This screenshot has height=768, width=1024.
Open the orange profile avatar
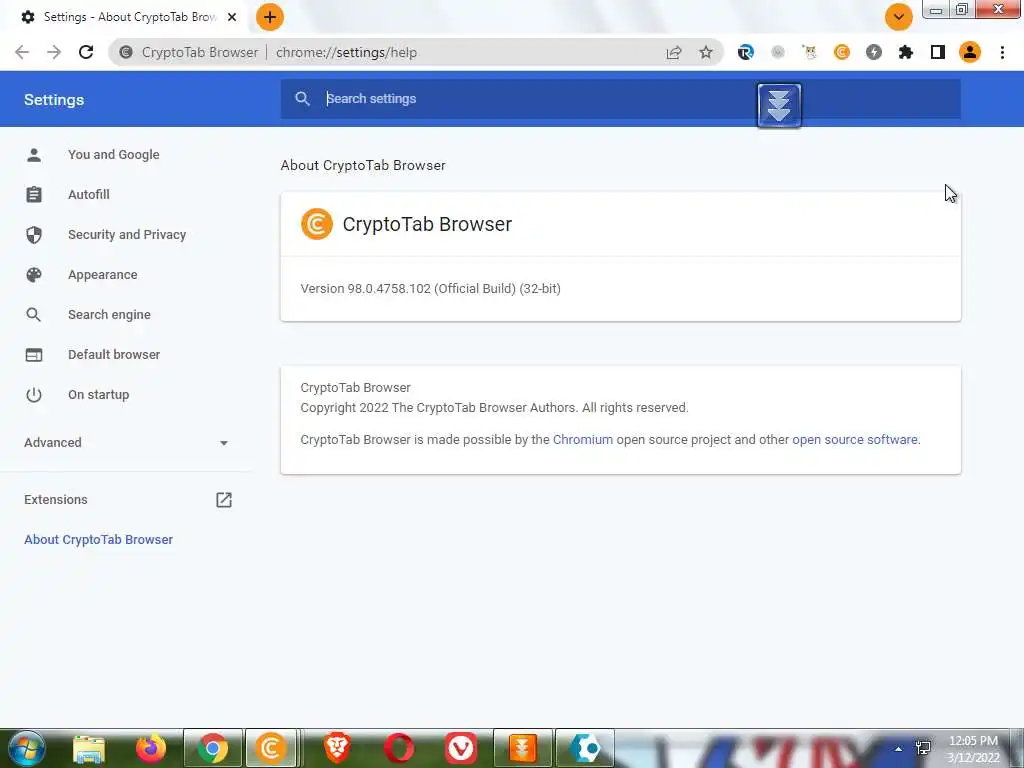point(970,52)
